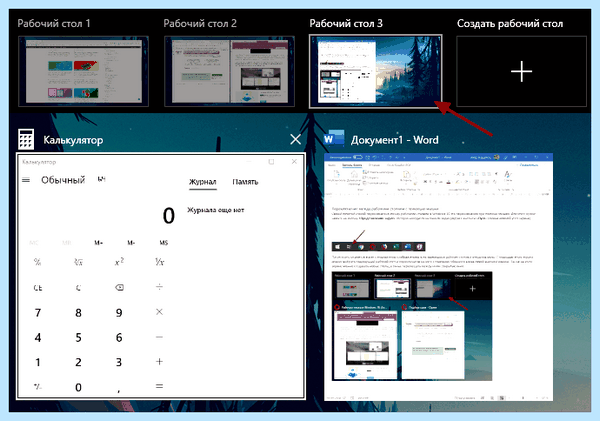Click the C clear key

[x=78, y=287]
